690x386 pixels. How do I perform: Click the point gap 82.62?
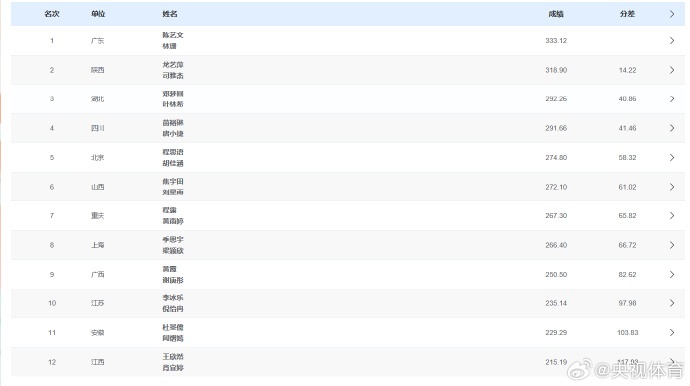[x=628, y=275]
